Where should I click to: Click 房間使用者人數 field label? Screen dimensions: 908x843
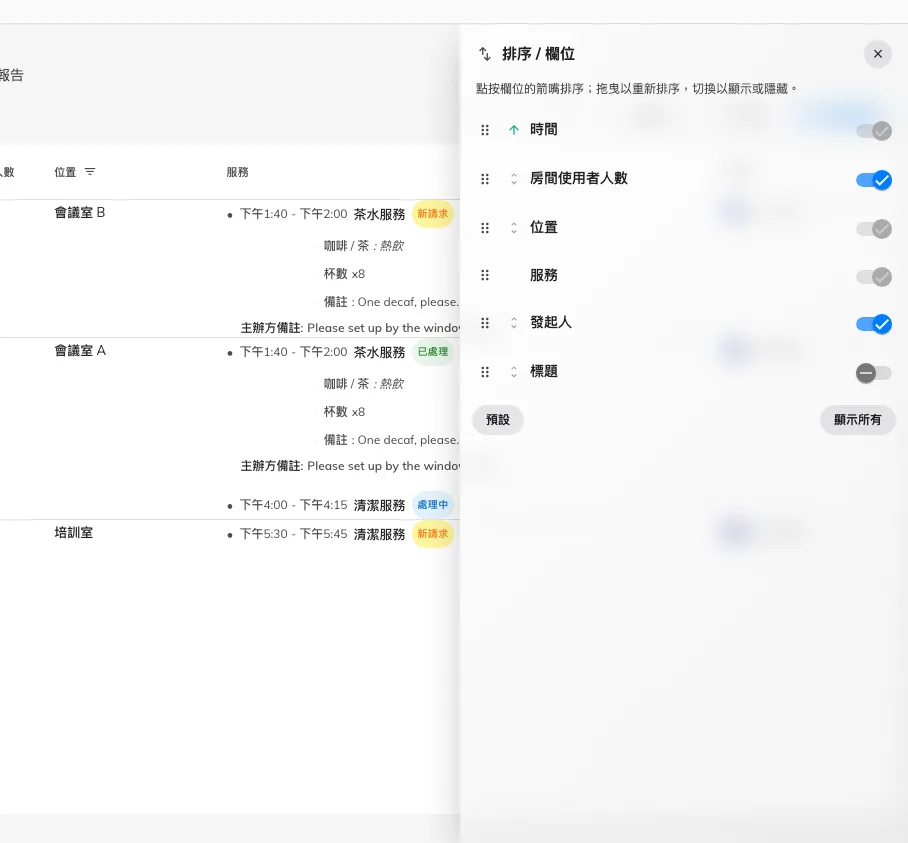(579, 178)
